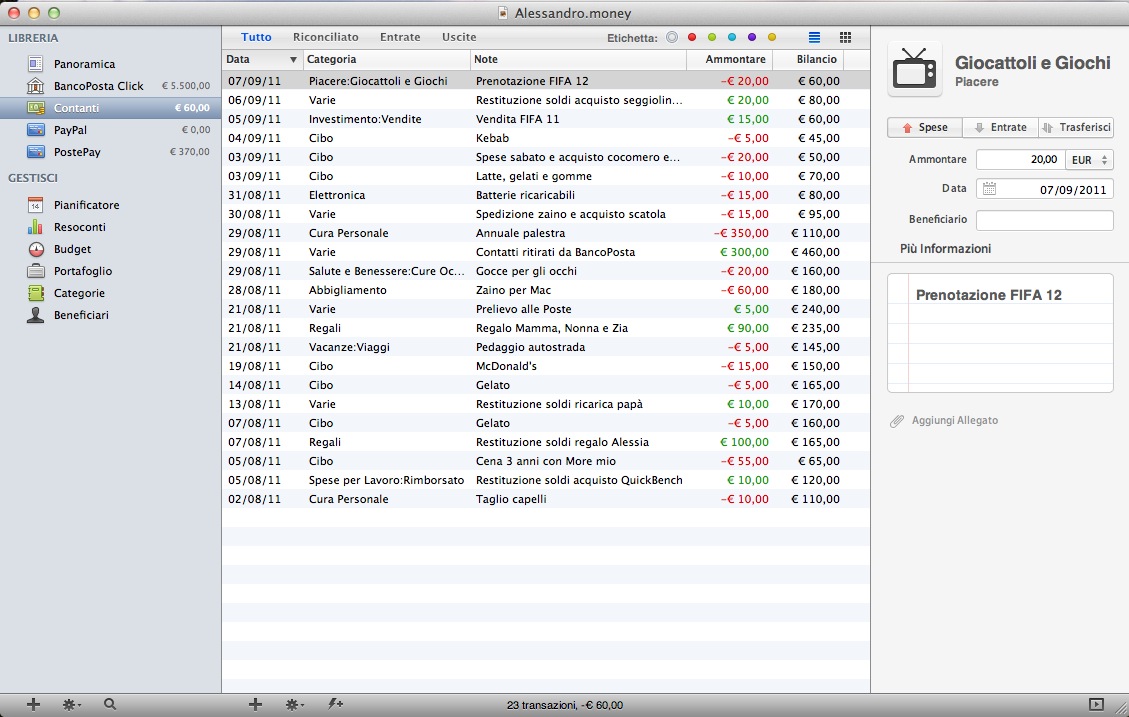
Task: Add new account with sidebar plus icon
Action: (x=33, y=705)
